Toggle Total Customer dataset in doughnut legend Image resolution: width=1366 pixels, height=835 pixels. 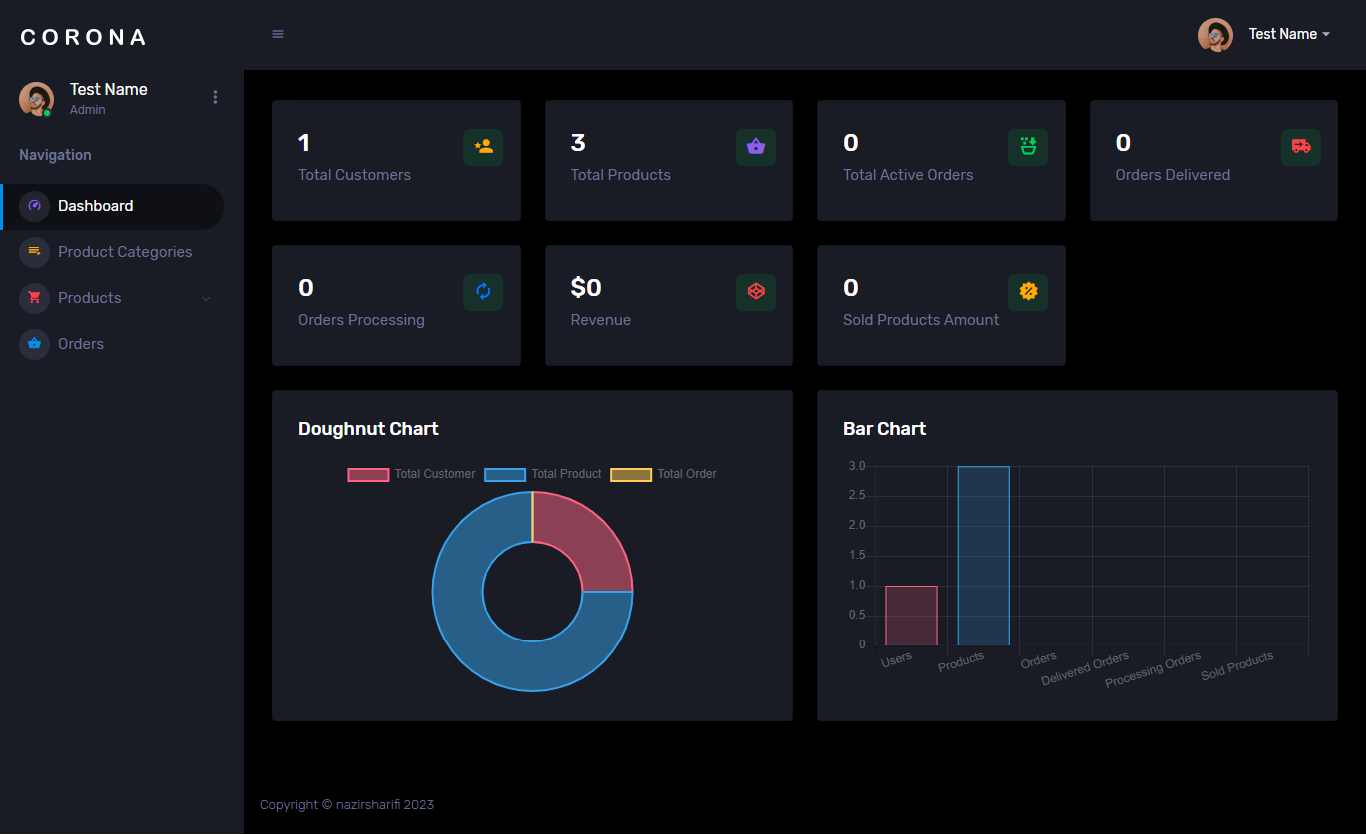[411, 474]
